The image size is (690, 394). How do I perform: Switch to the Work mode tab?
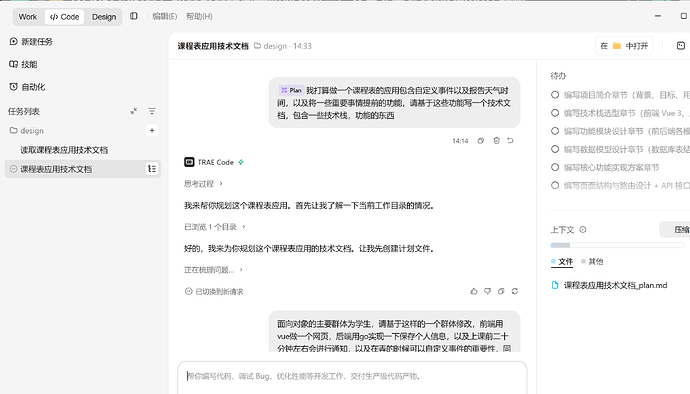[x=28, y=17]
